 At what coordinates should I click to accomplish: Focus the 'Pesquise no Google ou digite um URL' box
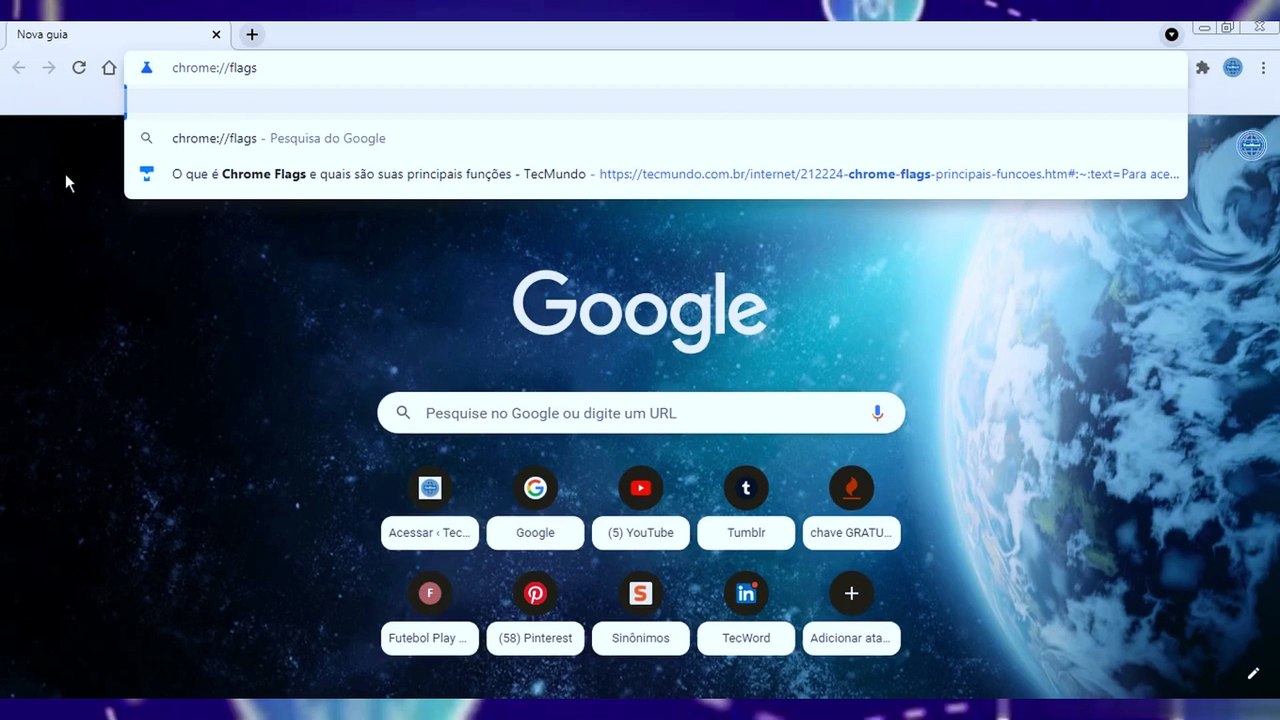click(x=641, y=413)
